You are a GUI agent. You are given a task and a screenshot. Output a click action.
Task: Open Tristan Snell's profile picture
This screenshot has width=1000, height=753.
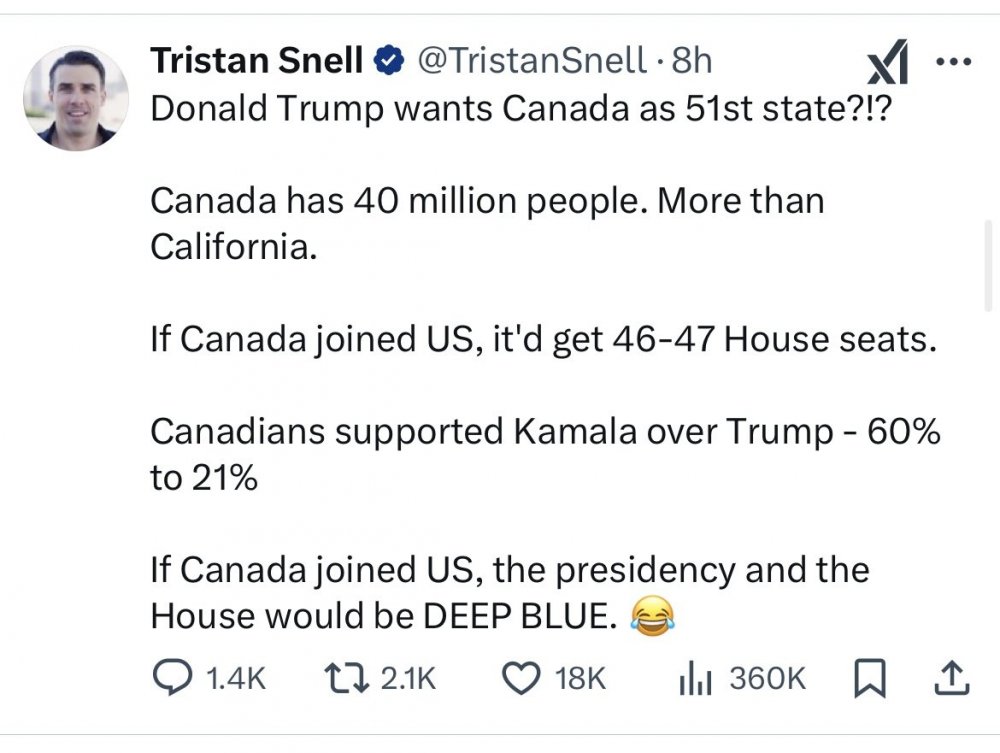[x=76, y=98]
